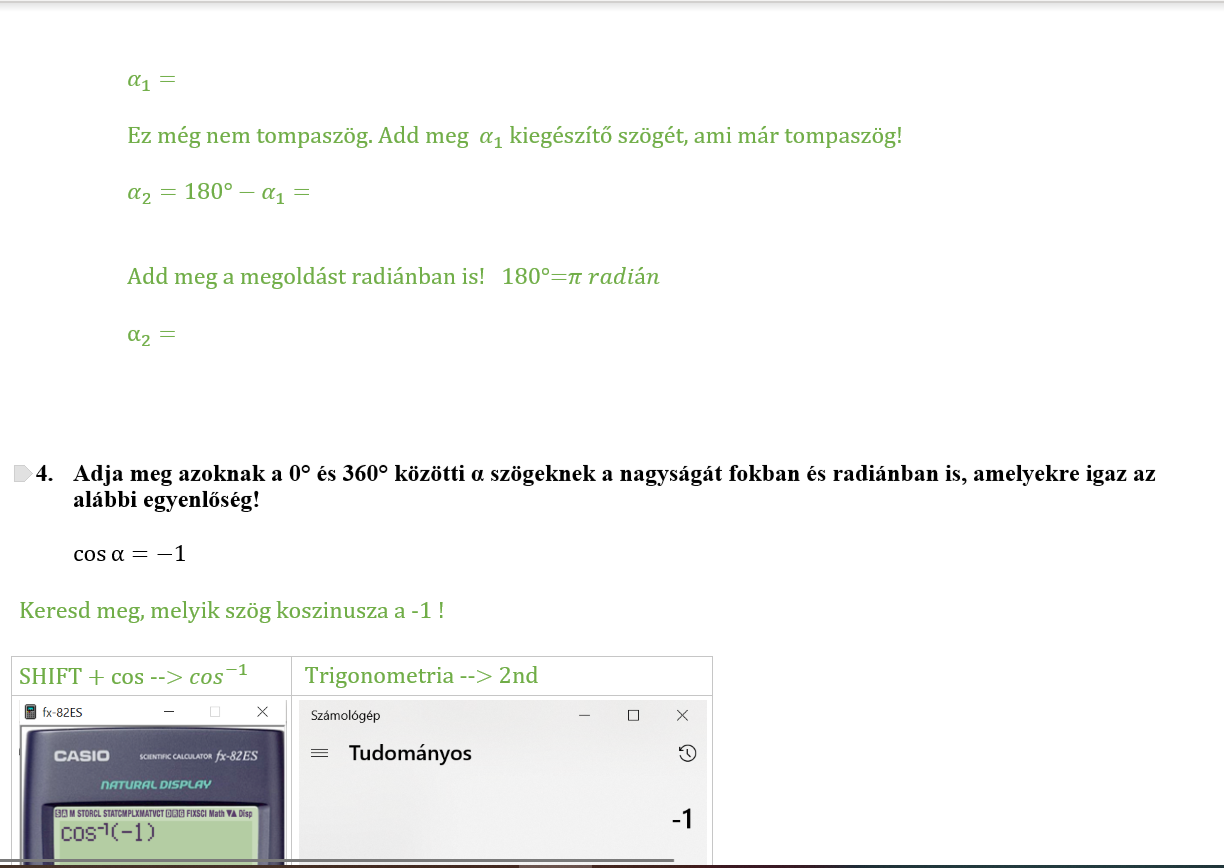
Task: Click the Tudományos mode title
Action: pyautogui.click(x=410, y=754)
